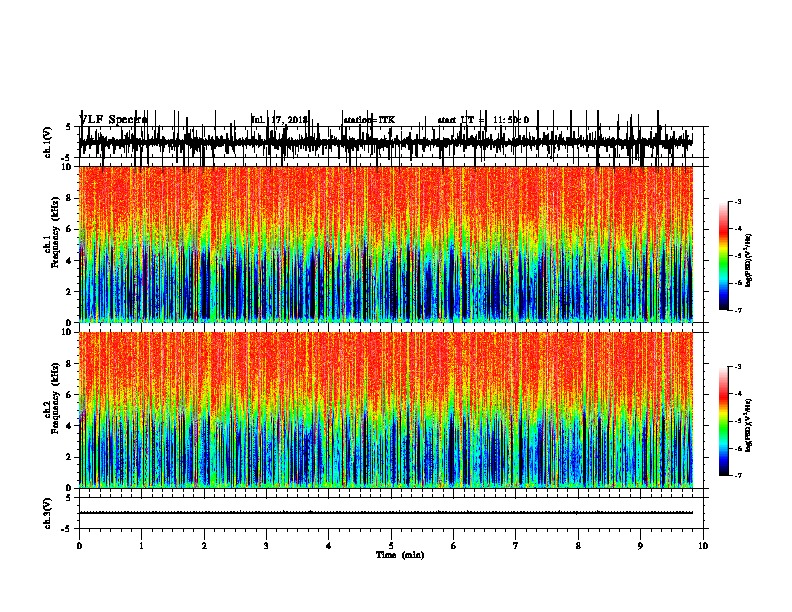This screenshot has width=792, height=612.
Task: Click the date text "Jul. 17, 2012"
Action: tap(279, 120)
